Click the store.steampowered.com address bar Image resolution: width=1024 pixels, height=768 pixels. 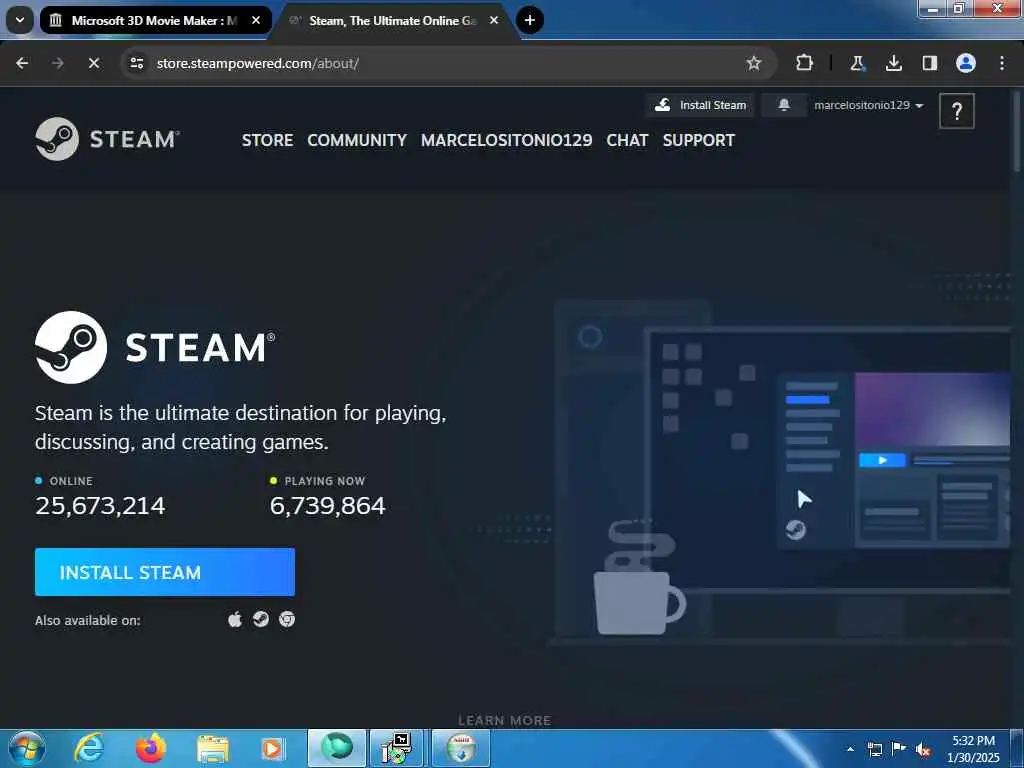tap(449, 63)
